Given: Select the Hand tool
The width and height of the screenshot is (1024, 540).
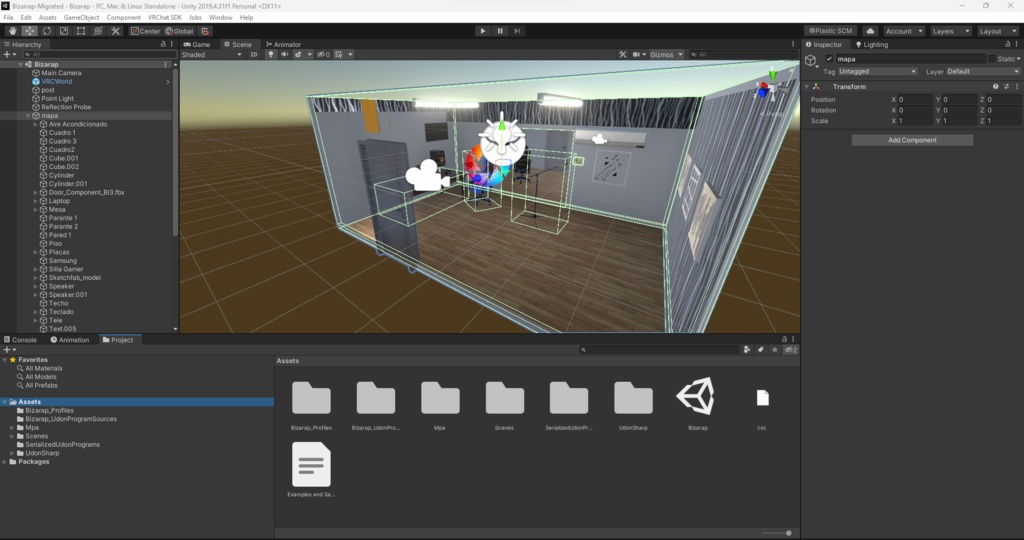Looking at the screenshot, I should click(12, 31).
